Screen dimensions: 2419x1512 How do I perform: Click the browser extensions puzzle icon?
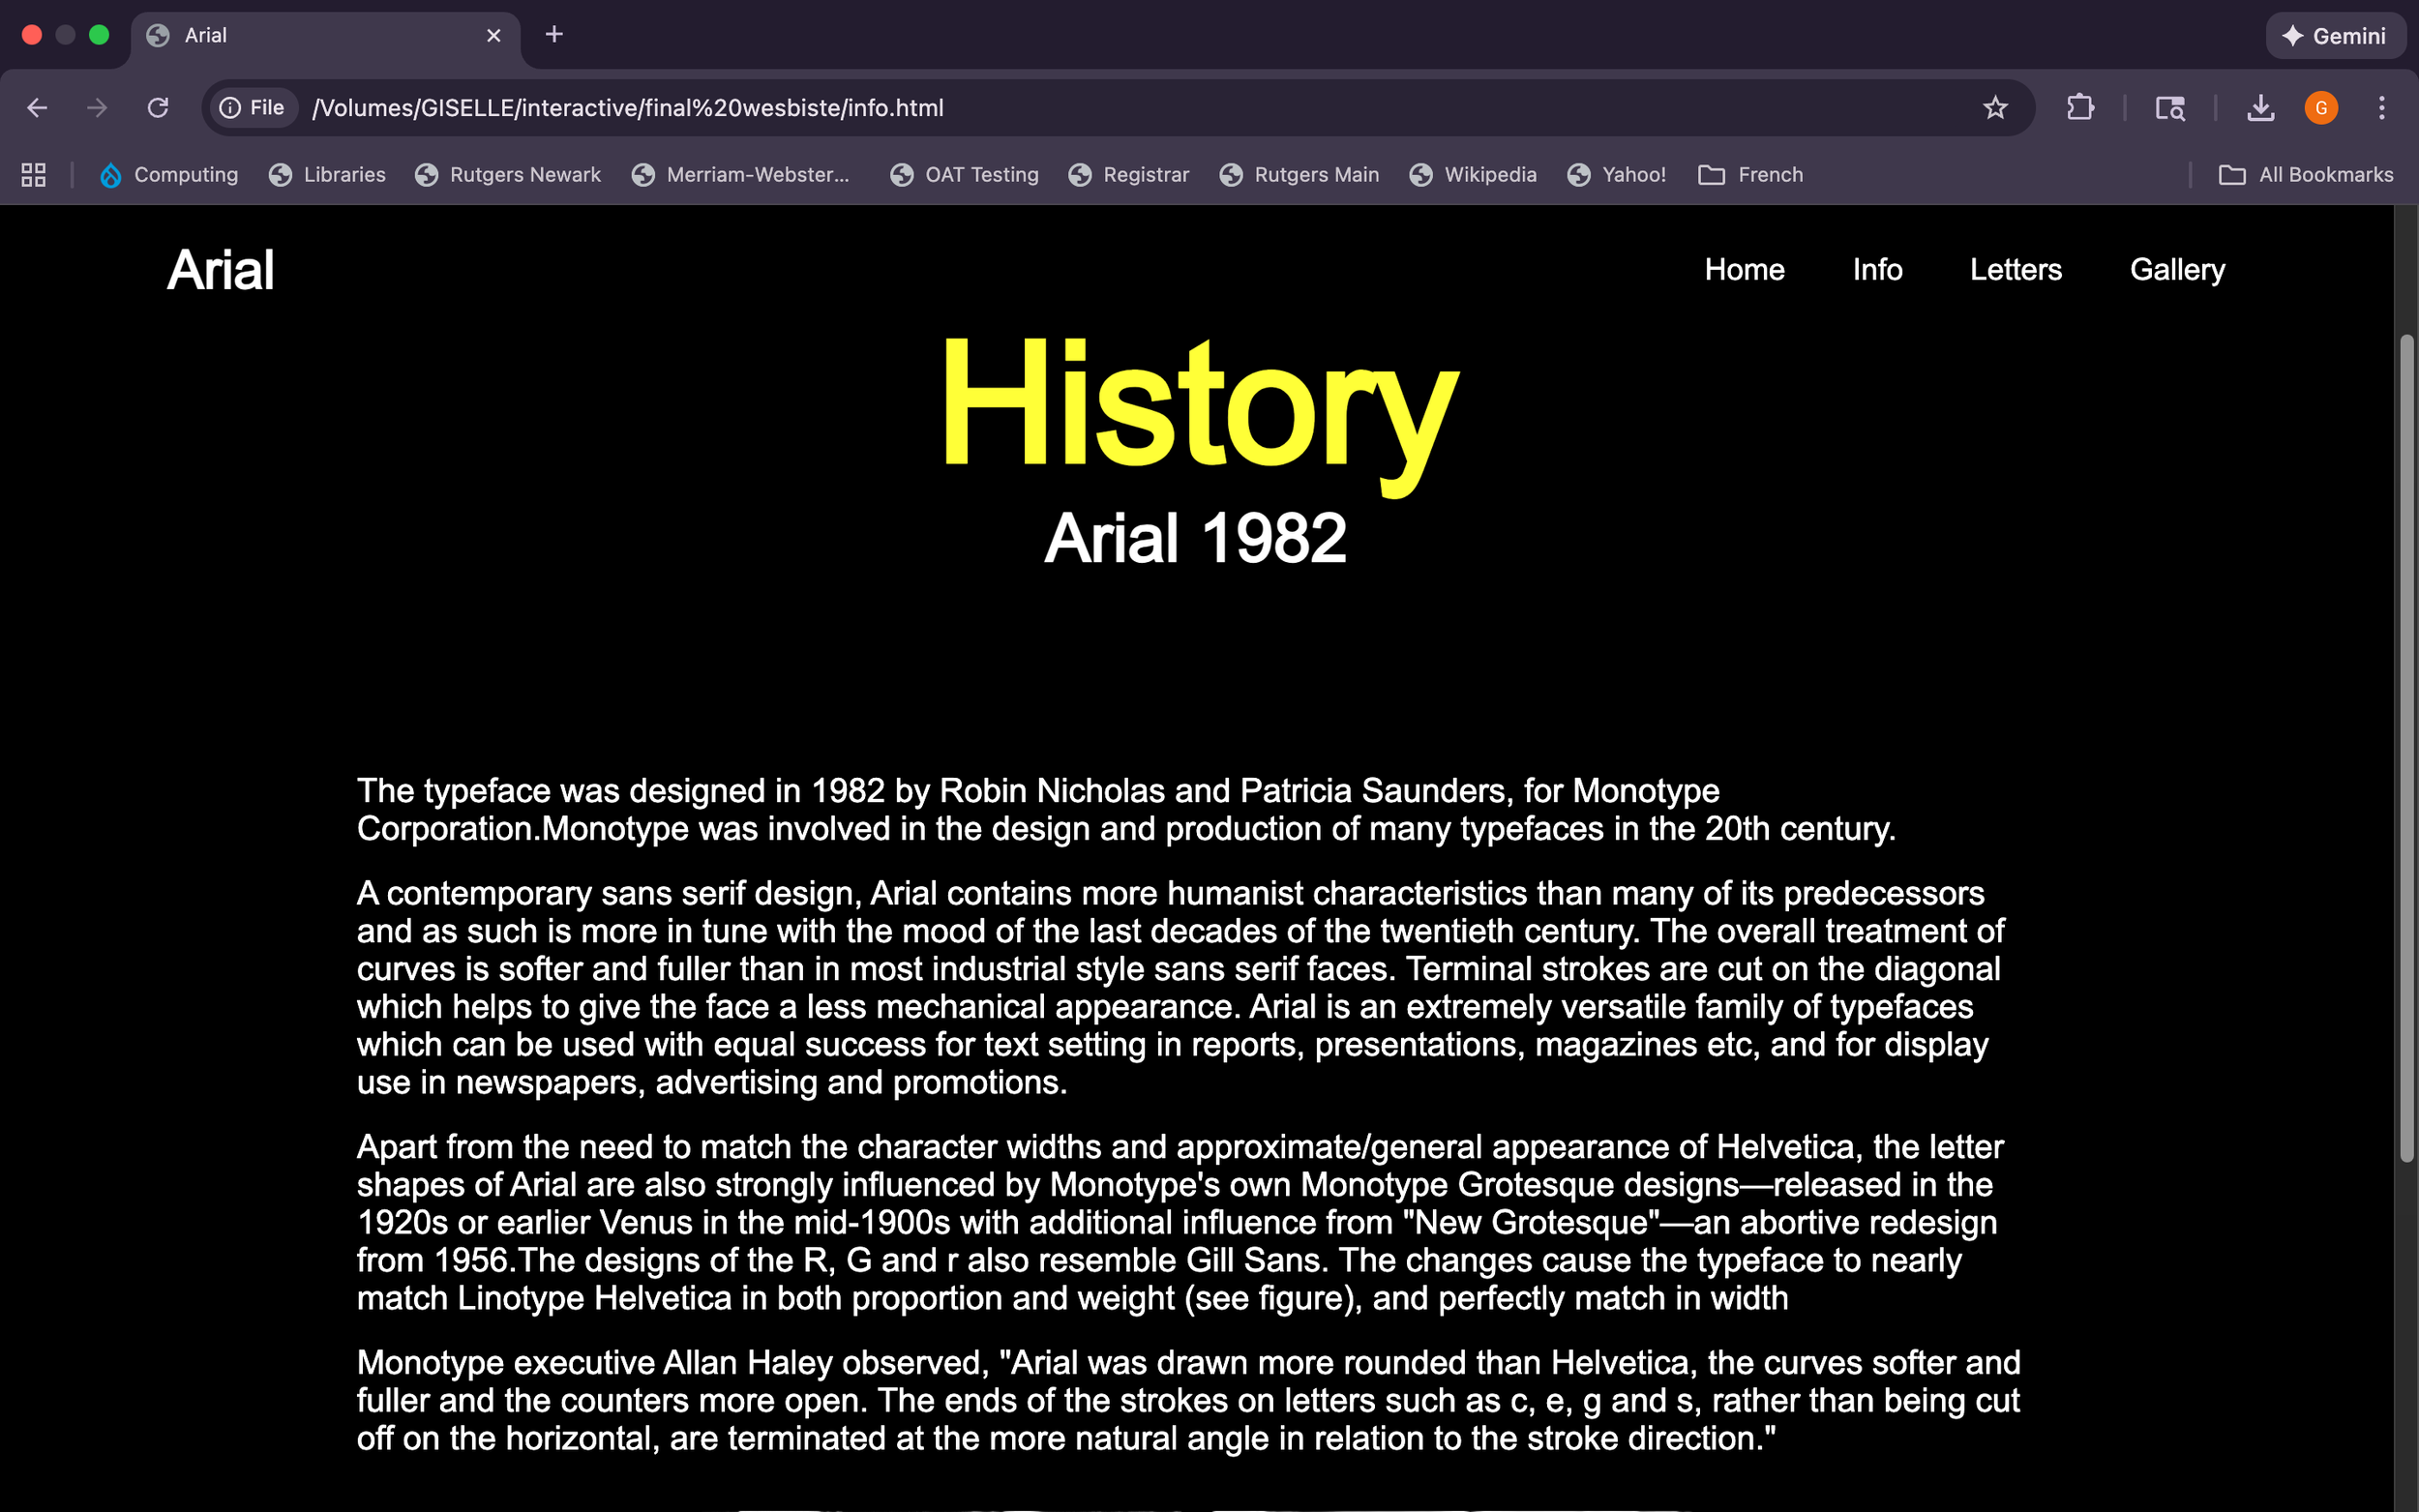point(2080,108)
